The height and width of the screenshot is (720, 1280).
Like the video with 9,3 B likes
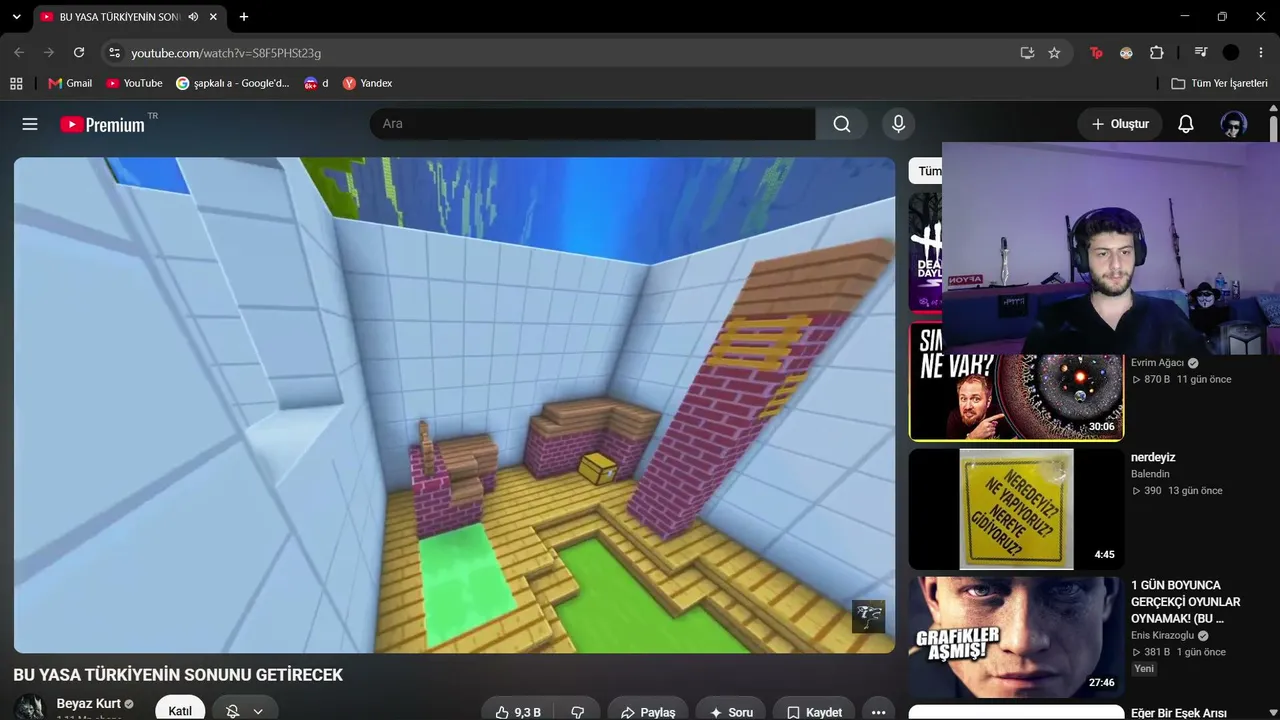pyautogui.click(x=517, y=712)
